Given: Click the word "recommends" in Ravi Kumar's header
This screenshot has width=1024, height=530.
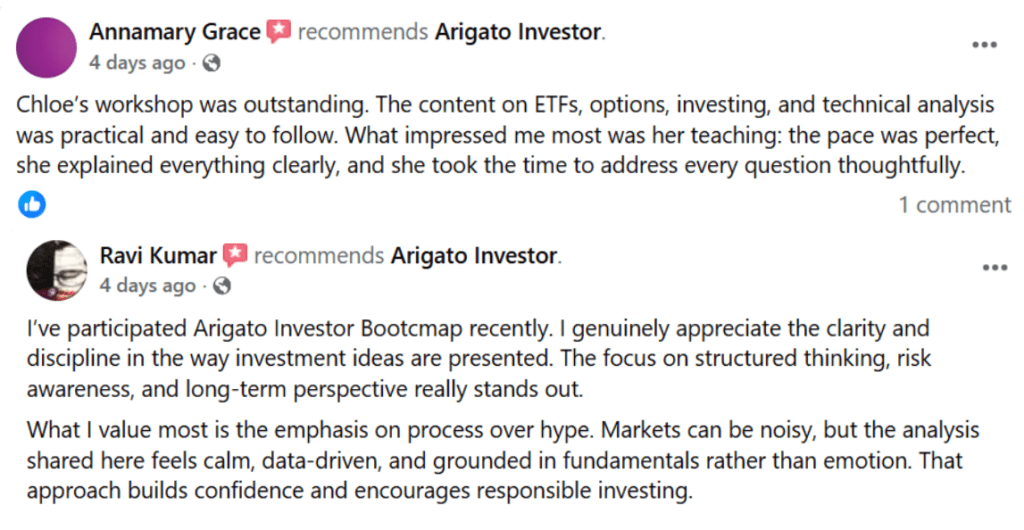Looking at the screenshot, I should click(318, 256).
